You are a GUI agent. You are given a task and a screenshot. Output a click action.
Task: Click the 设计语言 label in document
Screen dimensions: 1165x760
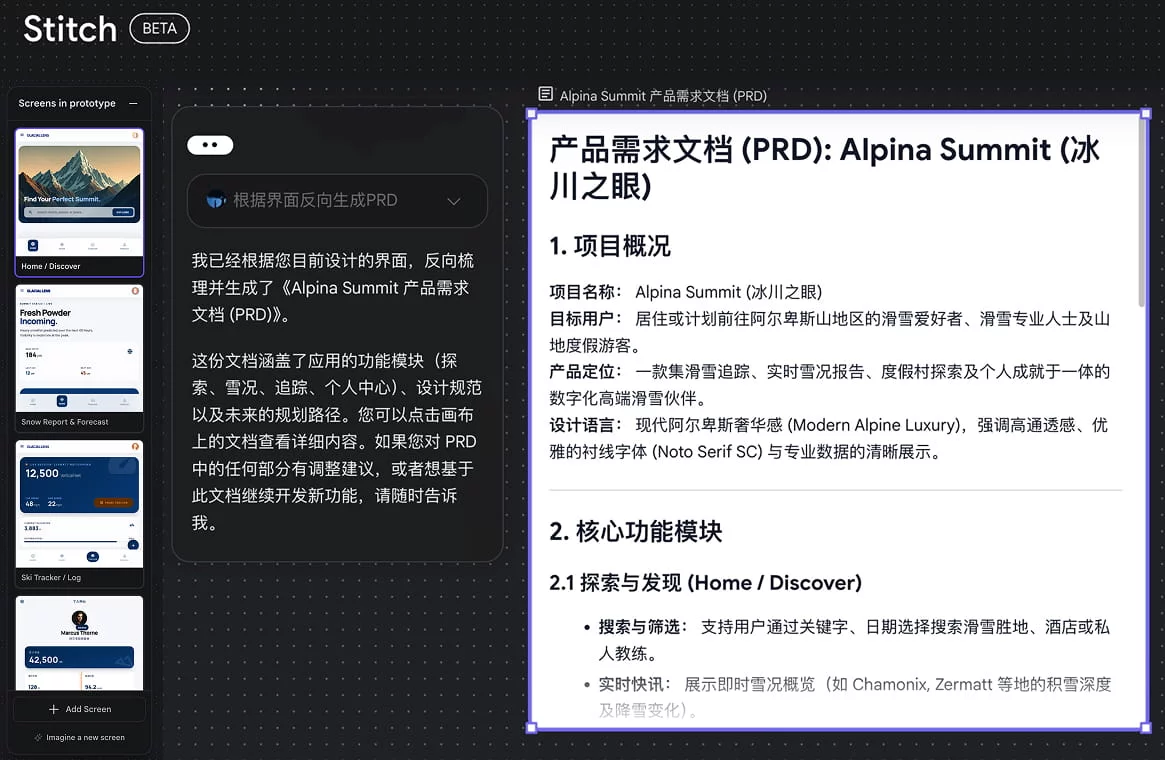click(x=585, y=425)
